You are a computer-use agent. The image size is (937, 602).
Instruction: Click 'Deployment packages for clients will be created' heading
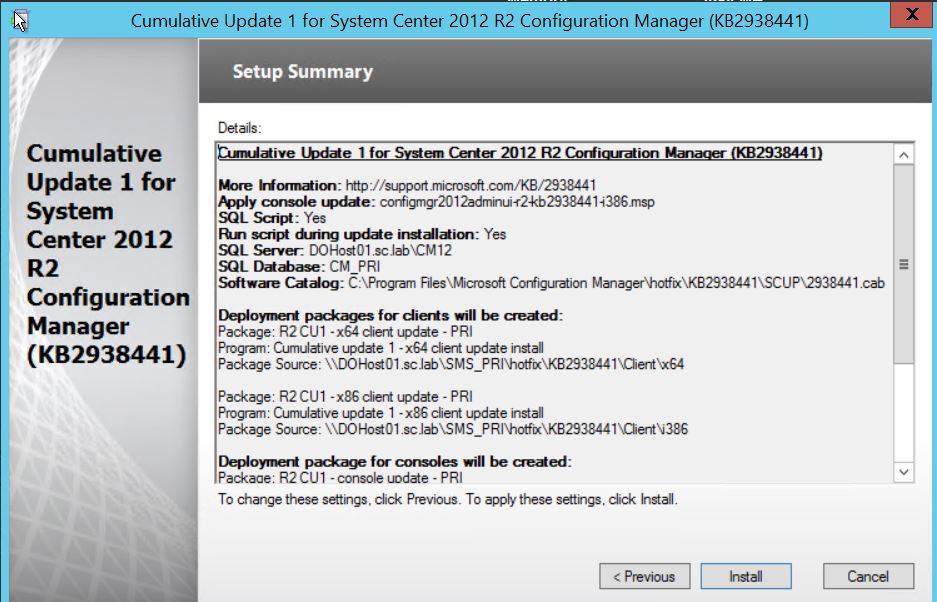390,315
